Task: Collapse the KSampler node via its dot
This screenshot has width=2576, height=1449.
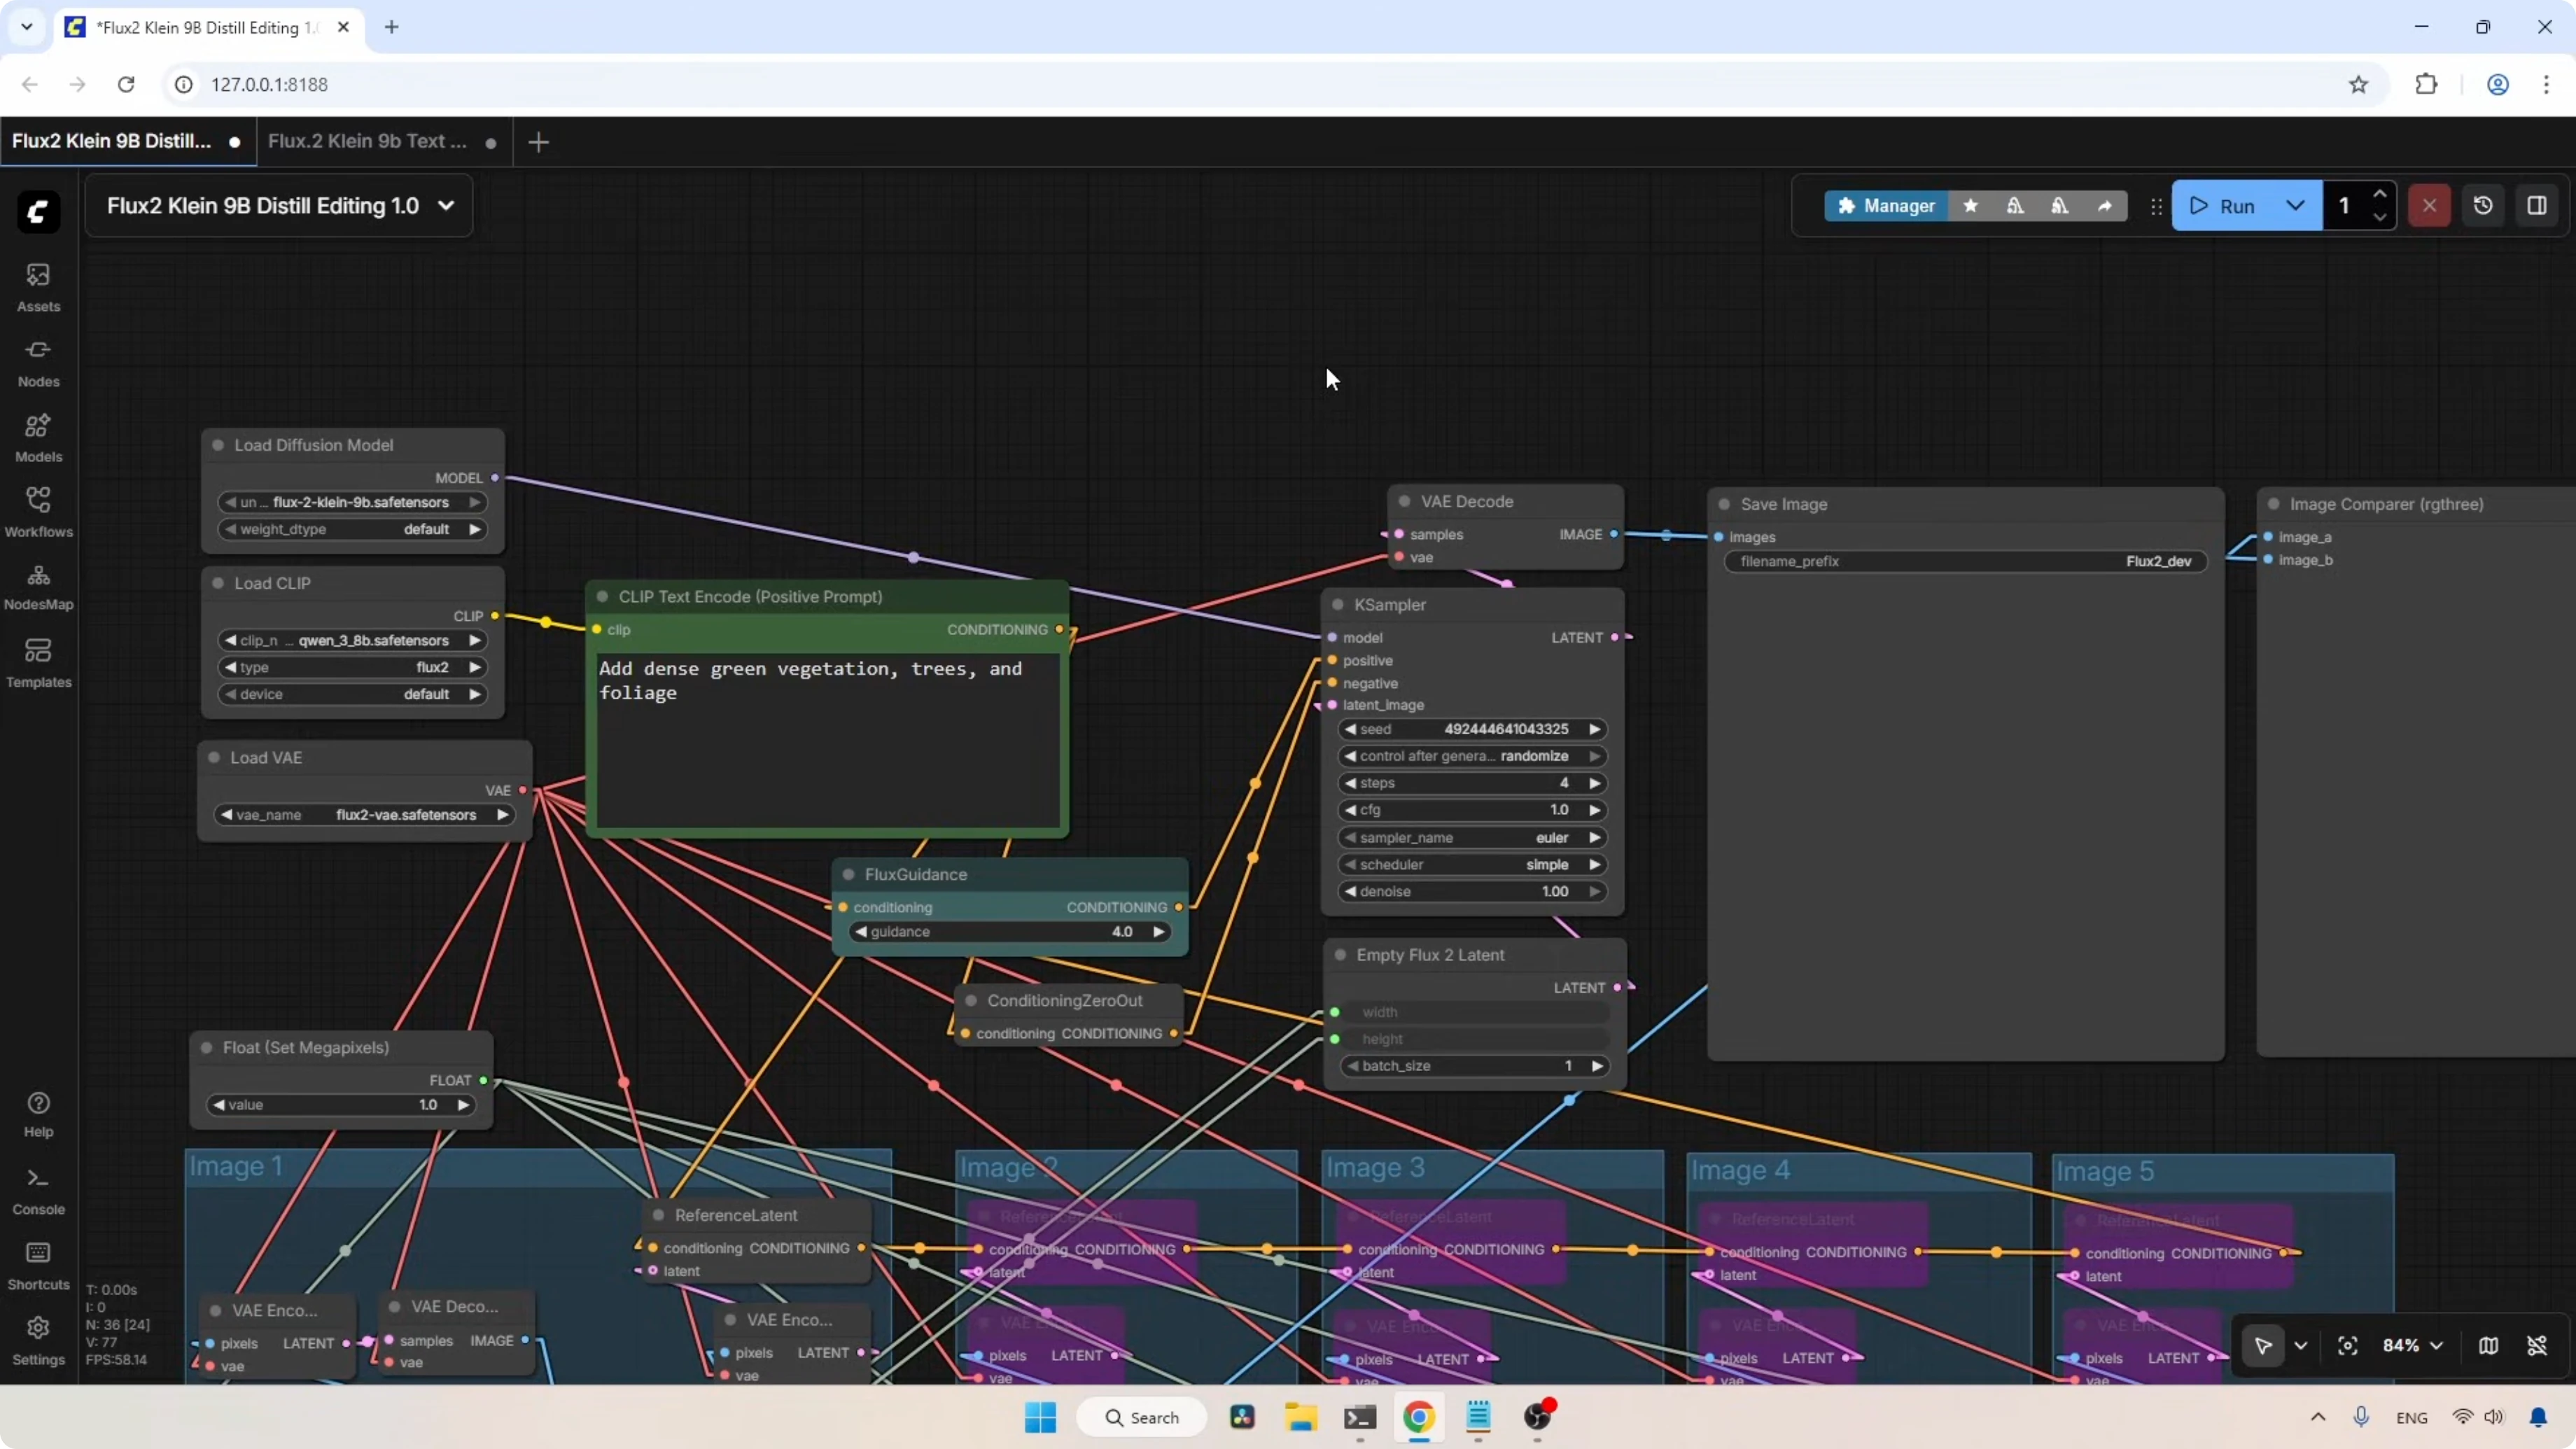Action: click(1338, 605)
